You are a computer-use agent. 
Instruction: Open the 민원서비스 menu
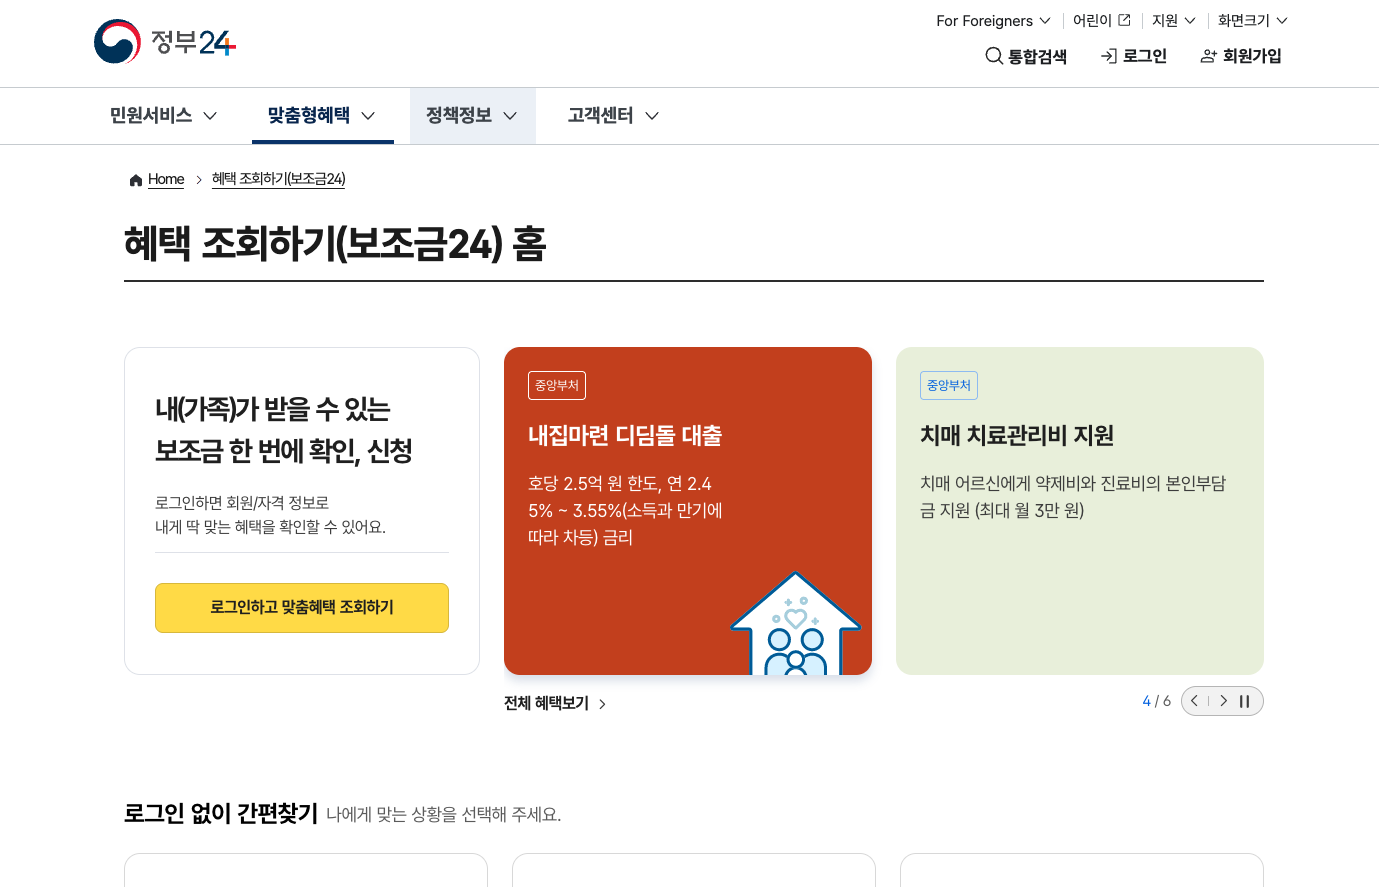pos(164,116)
